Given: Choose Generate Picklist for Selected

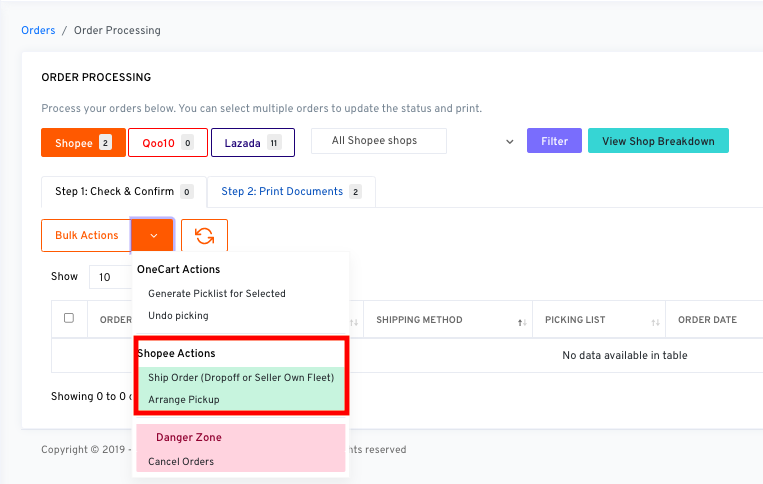Looking at the screenshot, I should tap(217, 294).
